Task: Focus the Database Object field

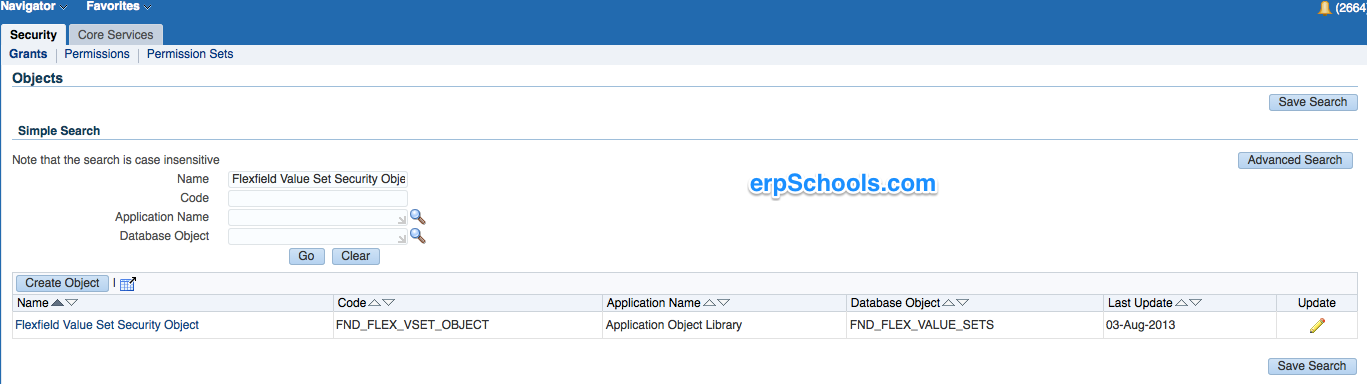Action: pyautogui.click(x=318, y=236)
